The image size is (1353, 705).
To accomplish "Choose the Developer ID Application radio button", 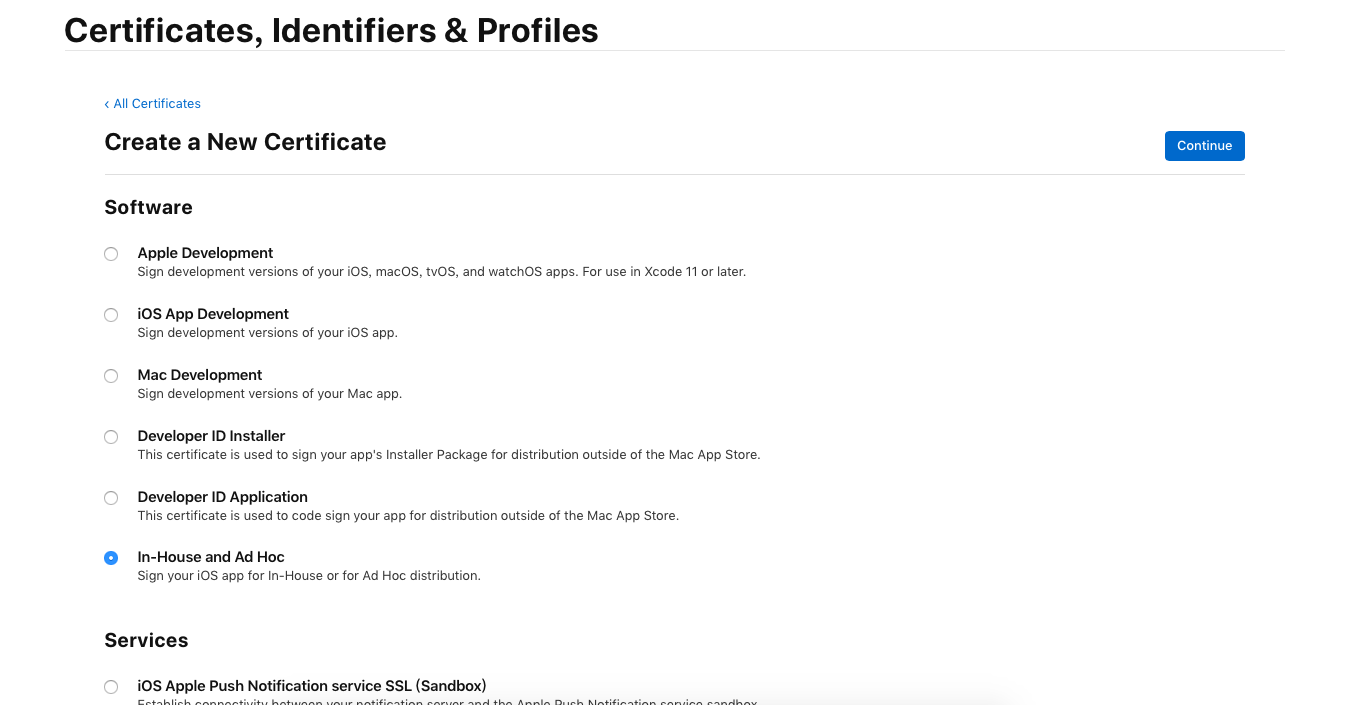I will 111,498.
